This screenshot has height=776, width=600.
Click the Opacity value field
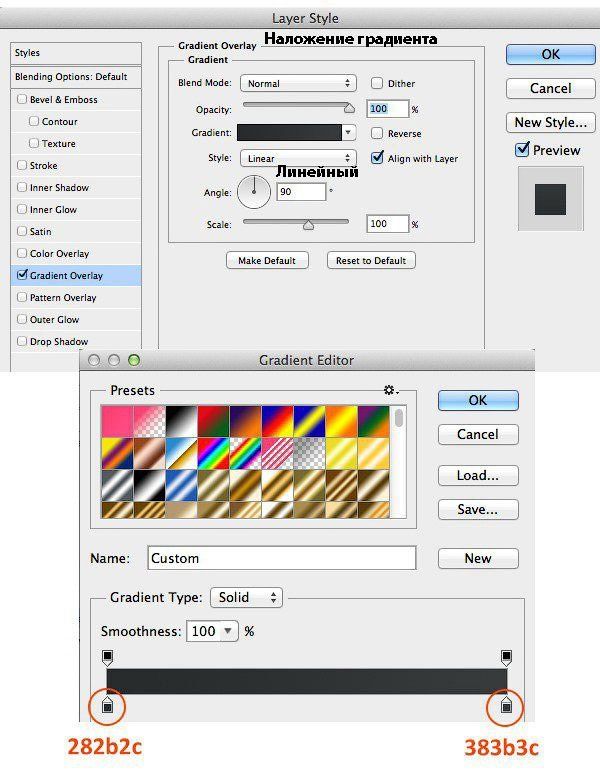388,109
